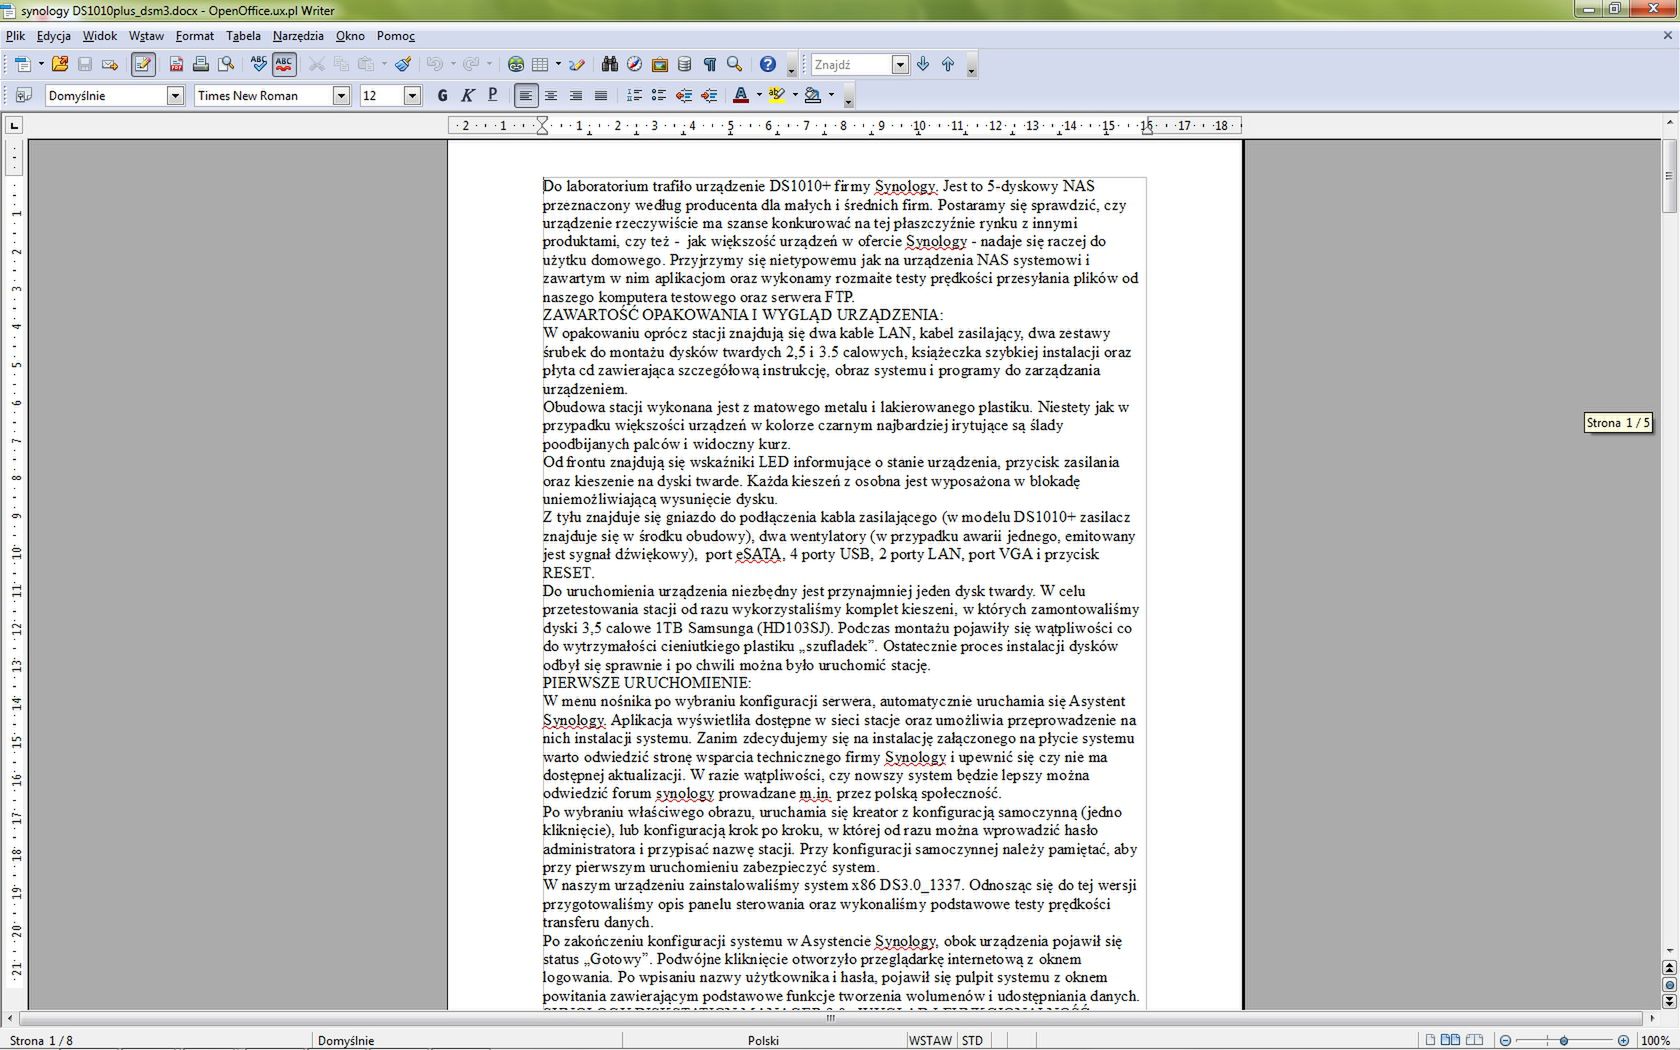
Task: Toggle bold (G) formatting
Action: point(443,95)
